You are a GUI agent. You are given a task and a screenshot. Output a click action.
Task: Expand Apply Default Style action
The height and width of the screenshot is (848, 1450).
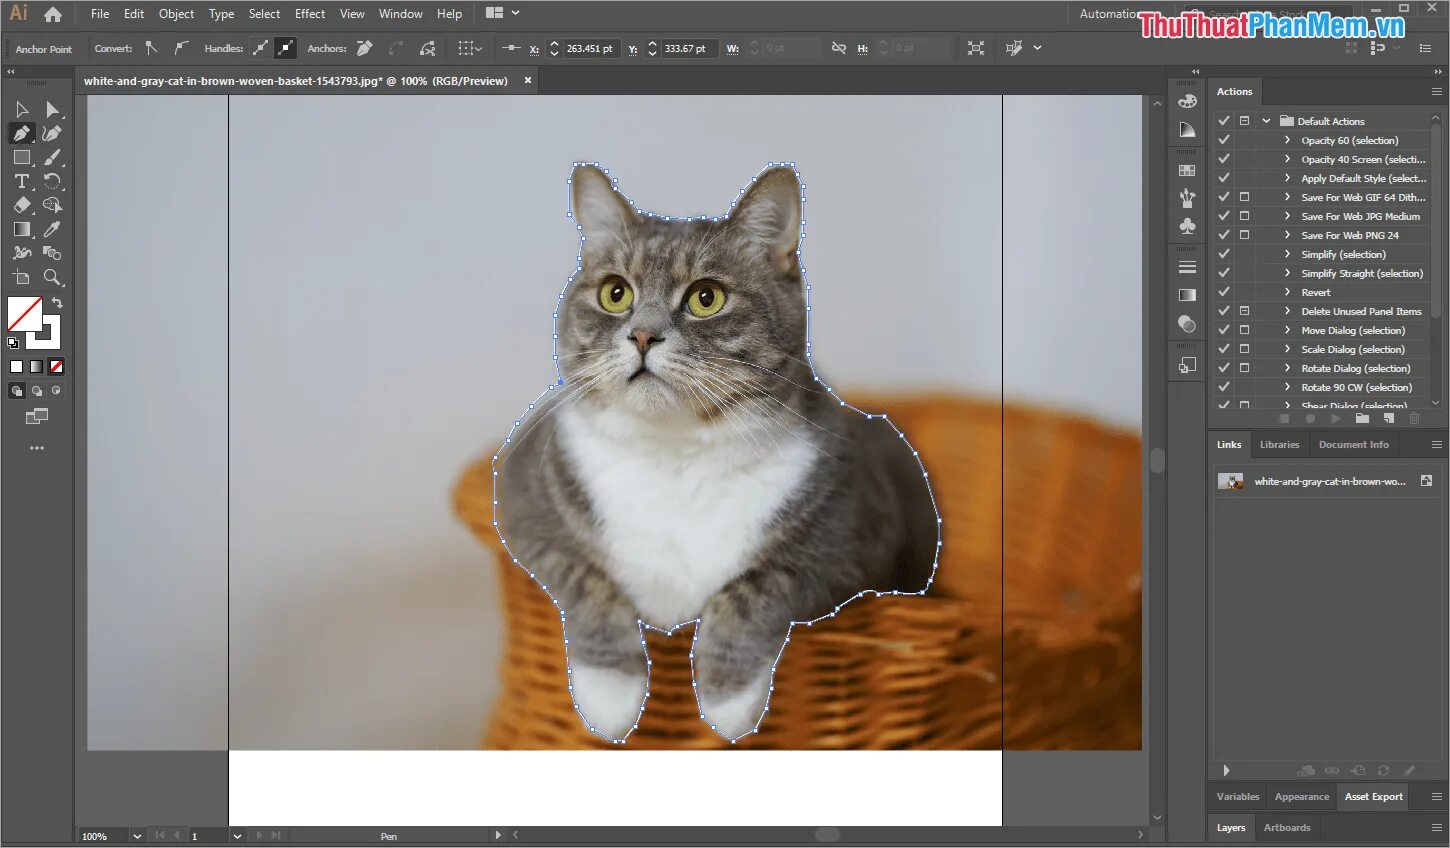[1287, 178]
